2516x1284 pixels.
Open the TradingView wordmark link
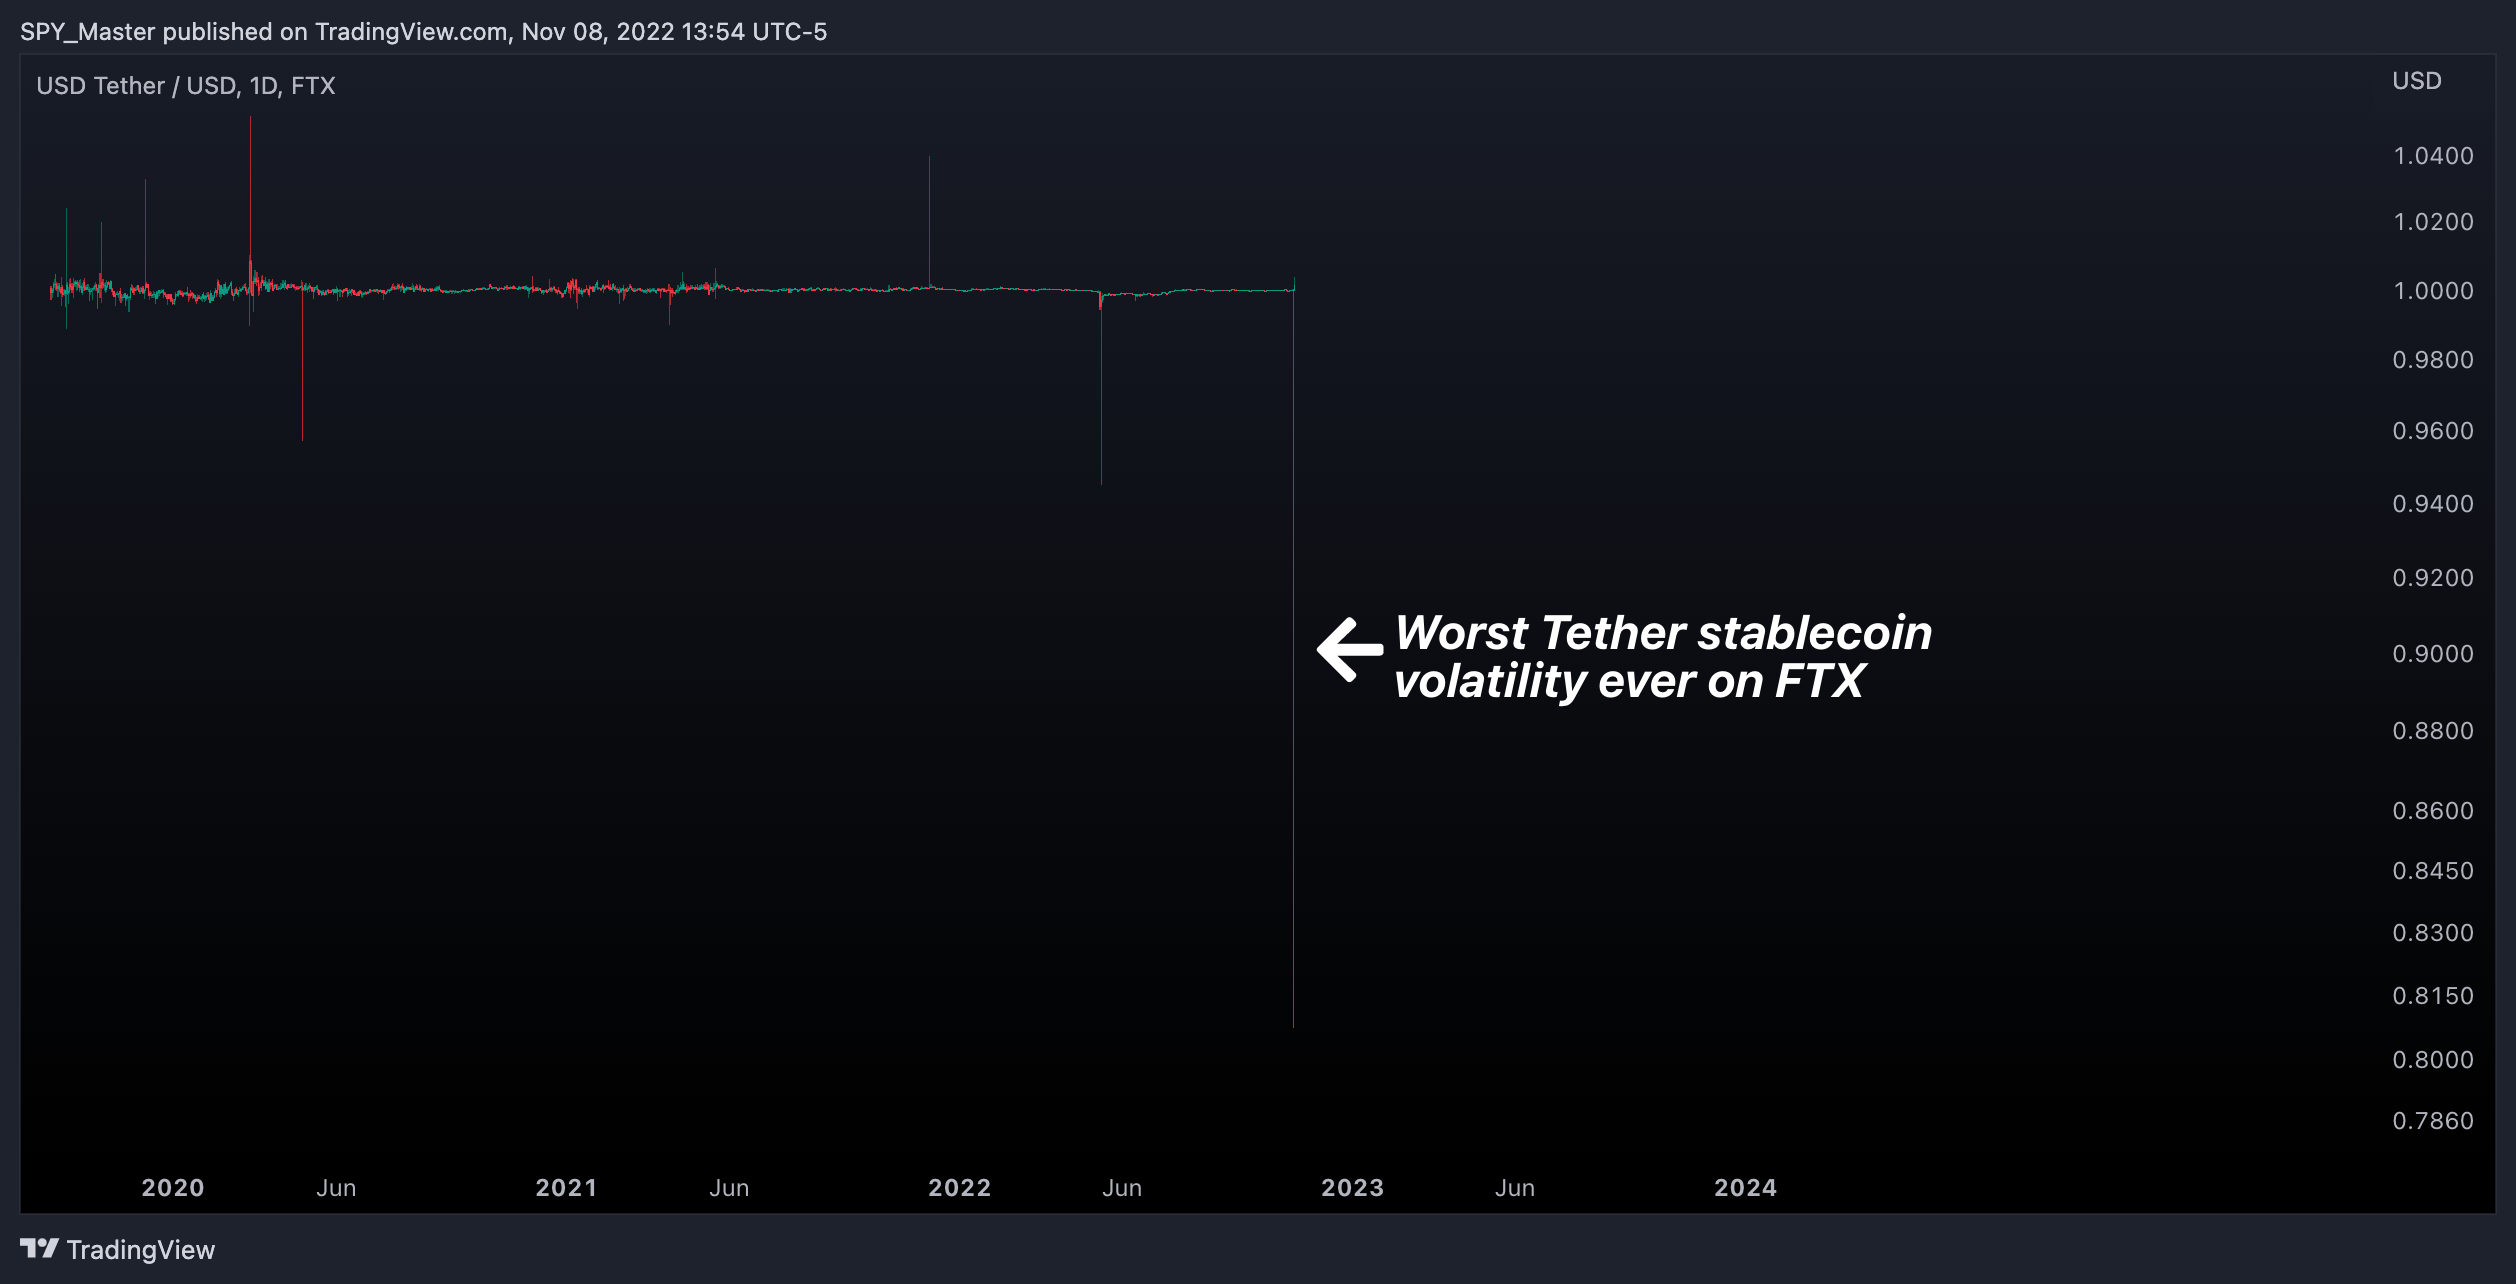click(141, 1250)
